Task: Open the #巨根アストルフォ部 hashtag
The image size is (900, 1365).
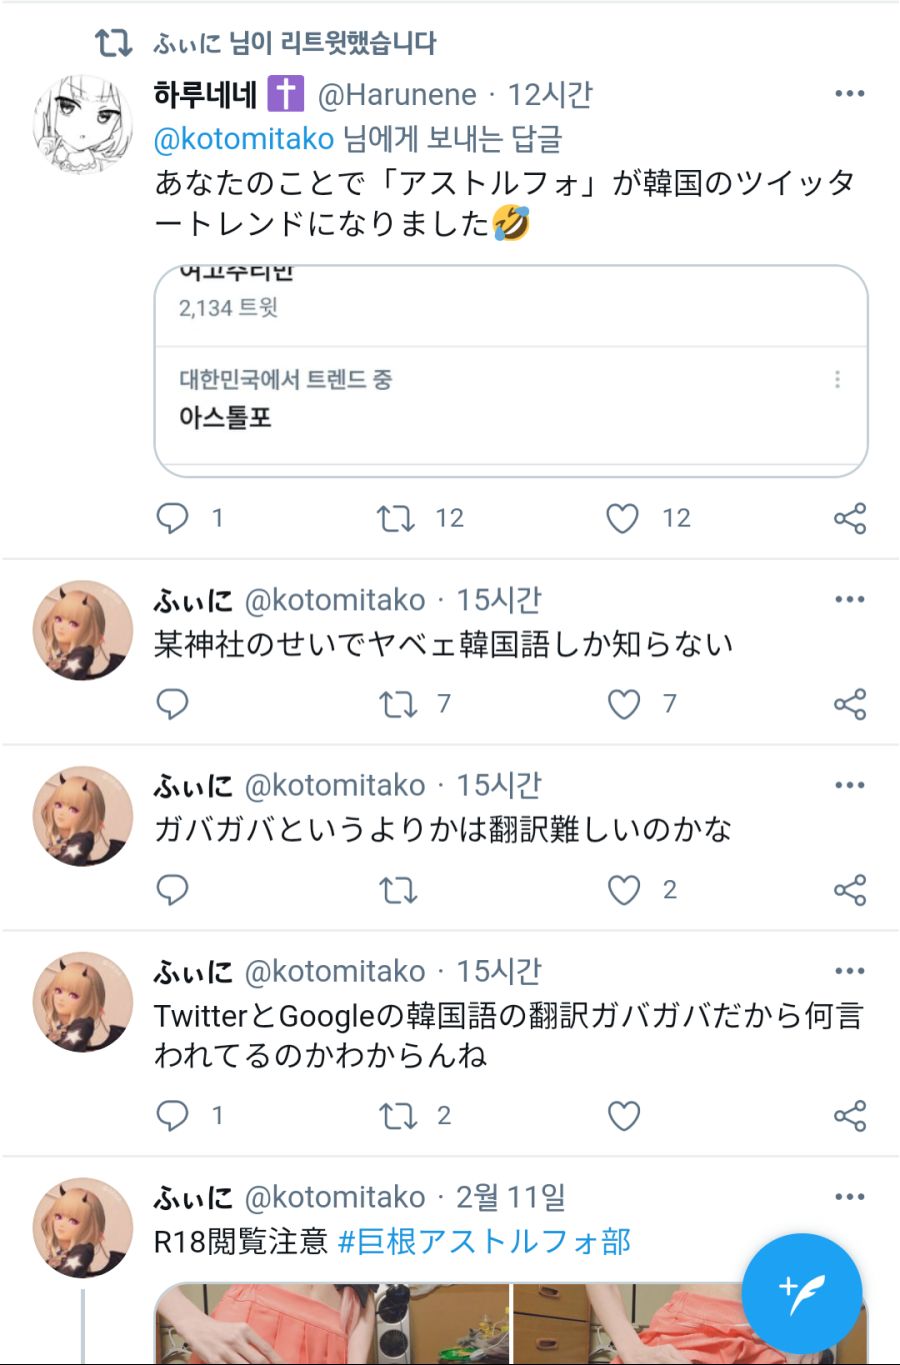Action: [485, 1241]
